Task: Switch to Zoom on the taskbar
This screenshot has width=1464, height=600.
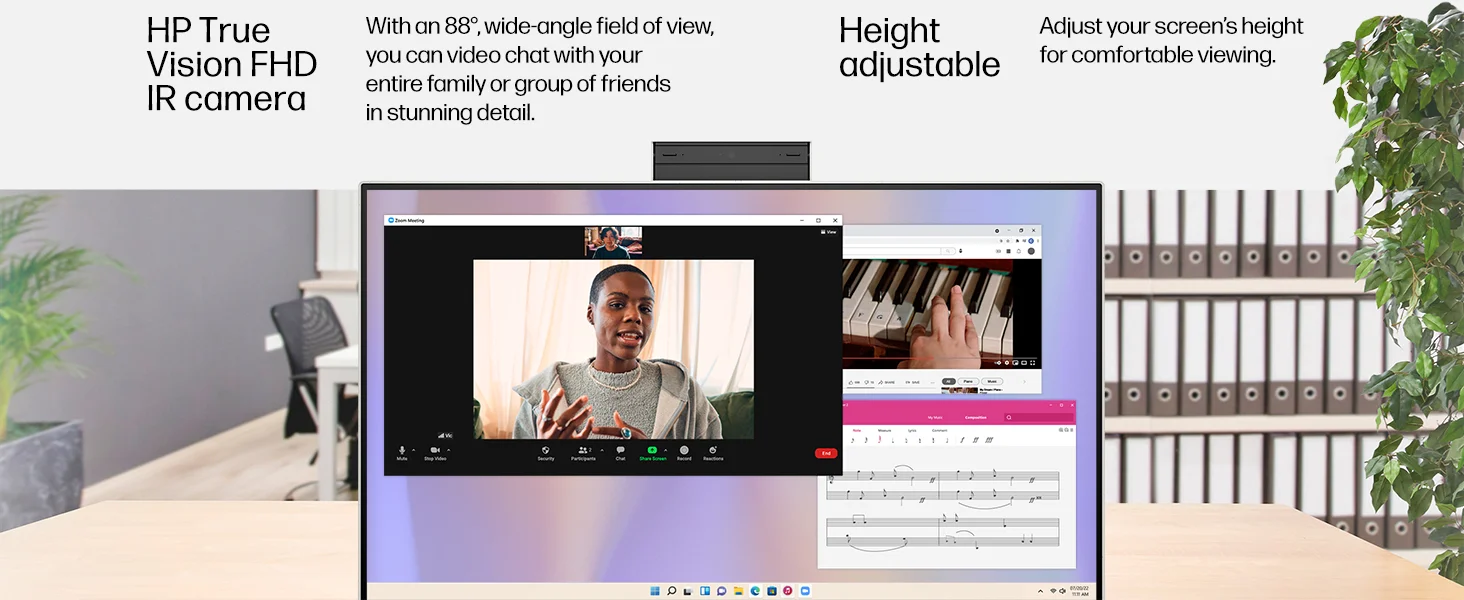Action: pos(805,591)
